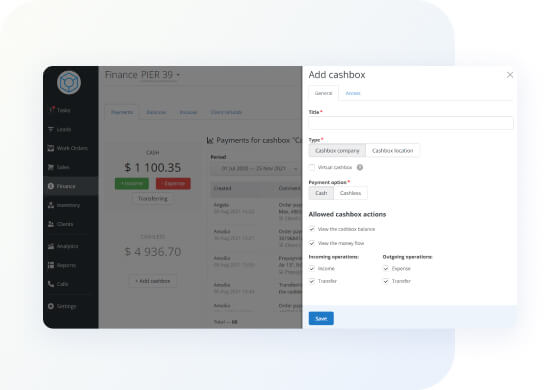
Task: Close the Add cashbox panel
Action: [x=510, y=75]
